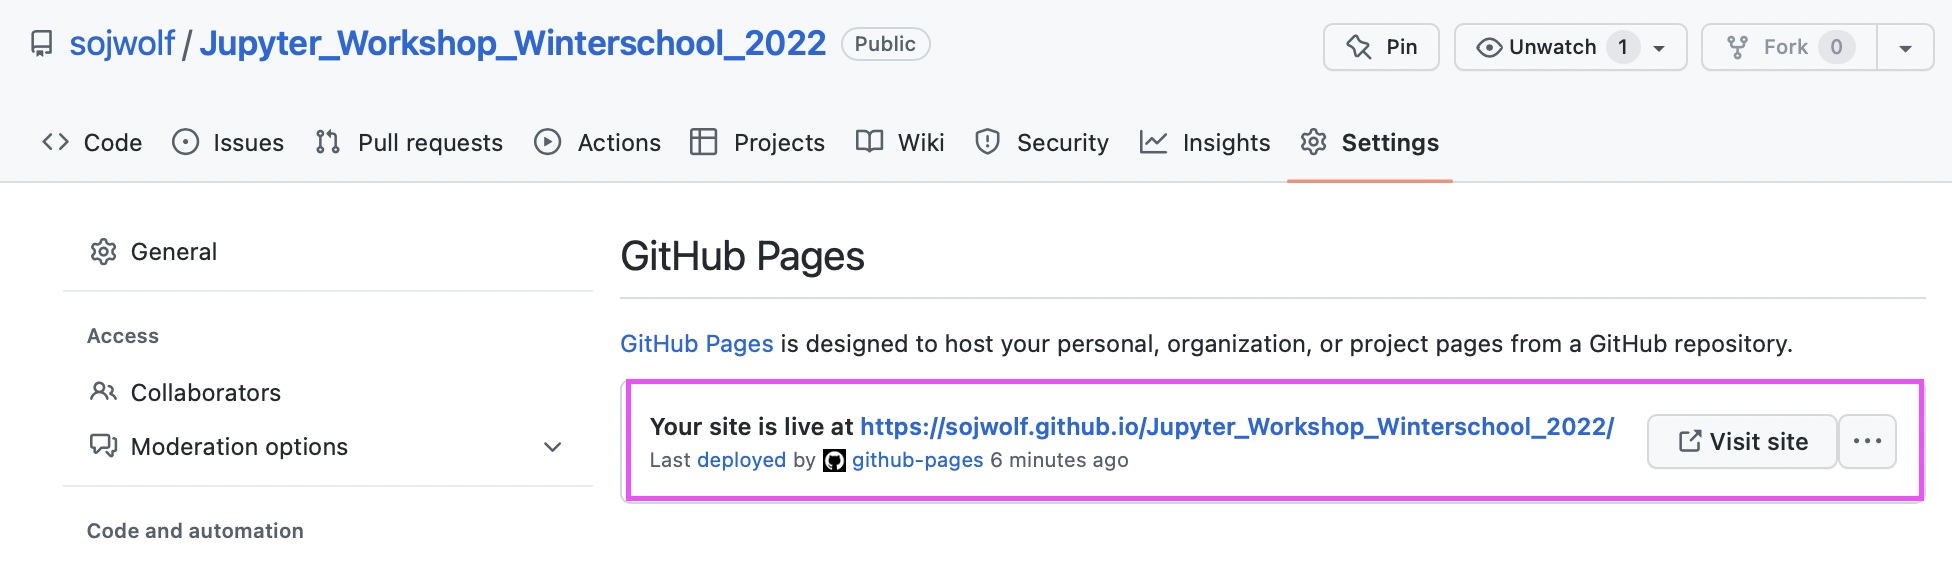Click the Pull requests branch icon
Screen dimensions: 1952x568
tap(328, 142)
